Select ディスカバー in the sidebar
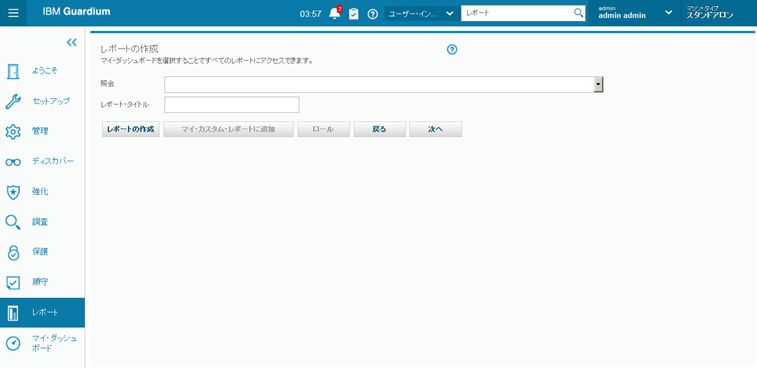Viewport: 757px width, 368px height. pyautogui.click(x=42, y=161)
